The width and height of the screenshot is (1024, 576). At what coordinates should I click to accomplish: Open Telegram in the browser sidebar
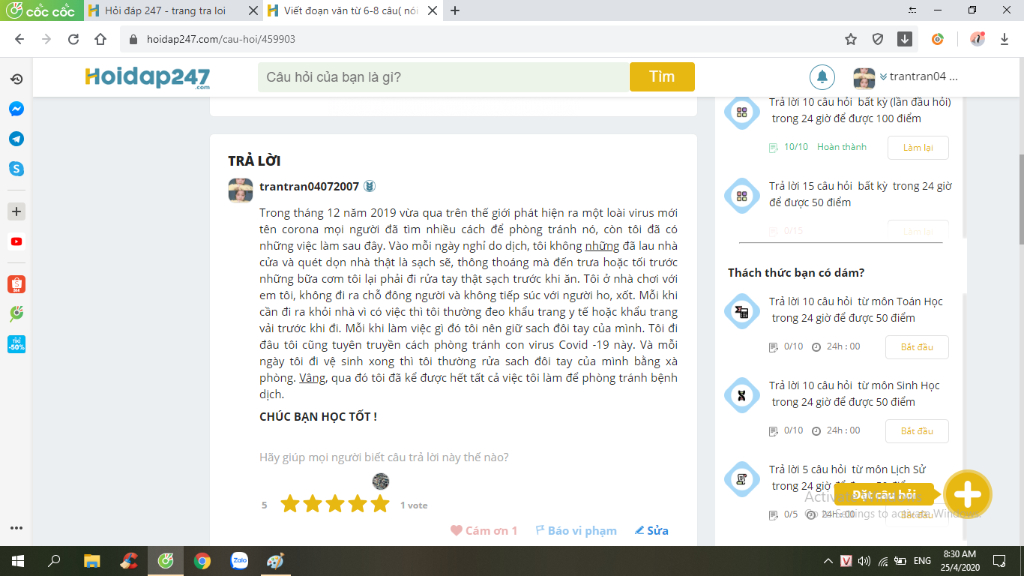click(16, 139)
